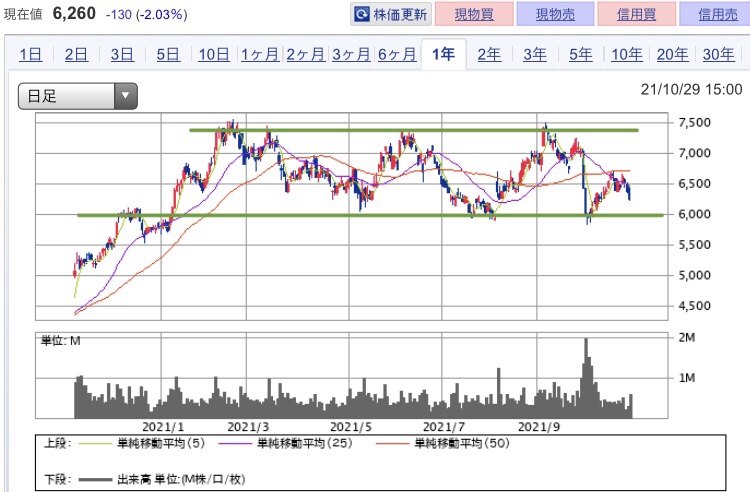The height and width of the screenshot is (492, 750).
Task: Click the price change -130 (-2.03%)
Action: (x=147, y=14)
